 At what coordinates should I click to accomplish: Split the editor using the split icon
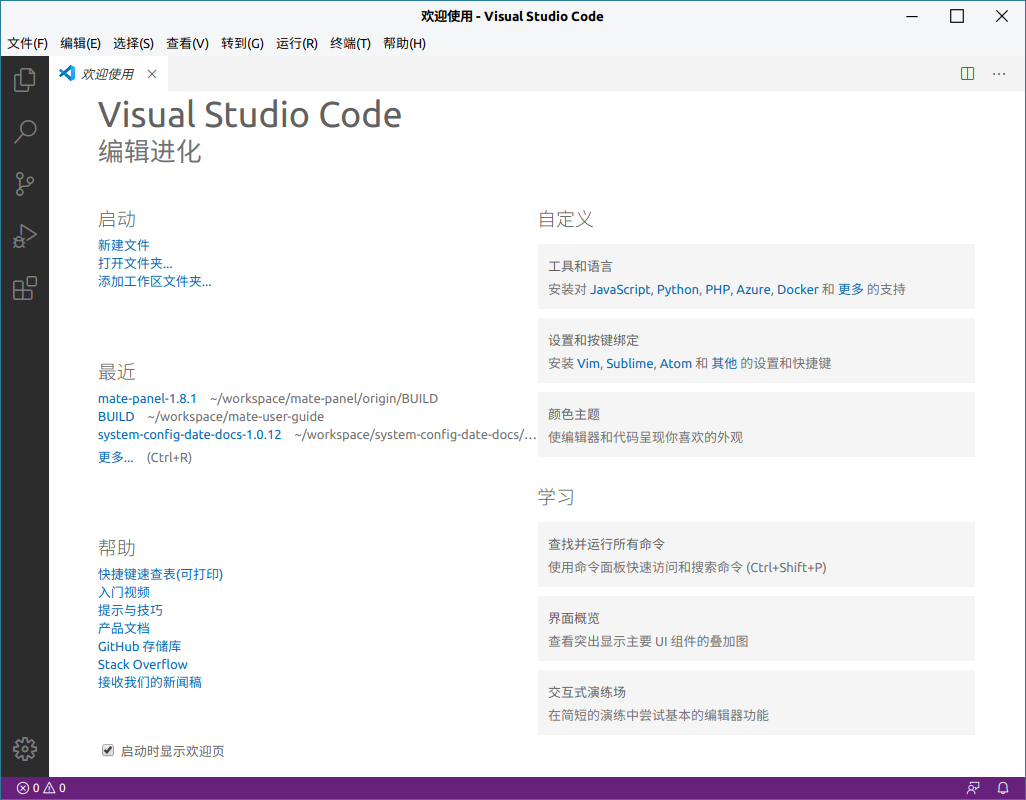[966, 73]
